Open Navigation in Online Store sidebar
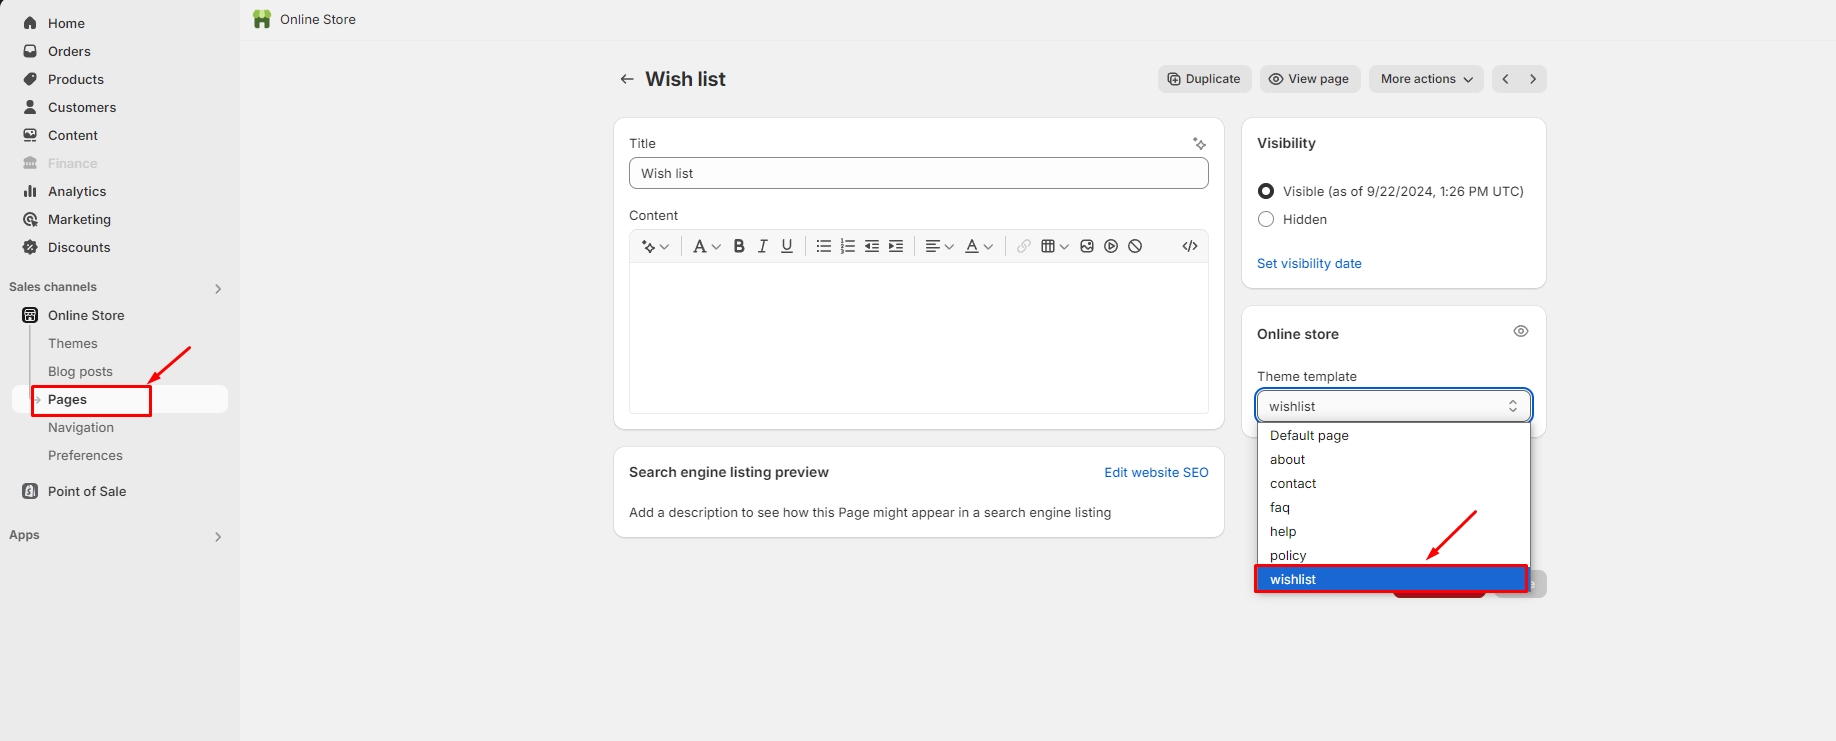Image resolution: width=1836 pixels, height=741 pixels. [x=81, y=427]
